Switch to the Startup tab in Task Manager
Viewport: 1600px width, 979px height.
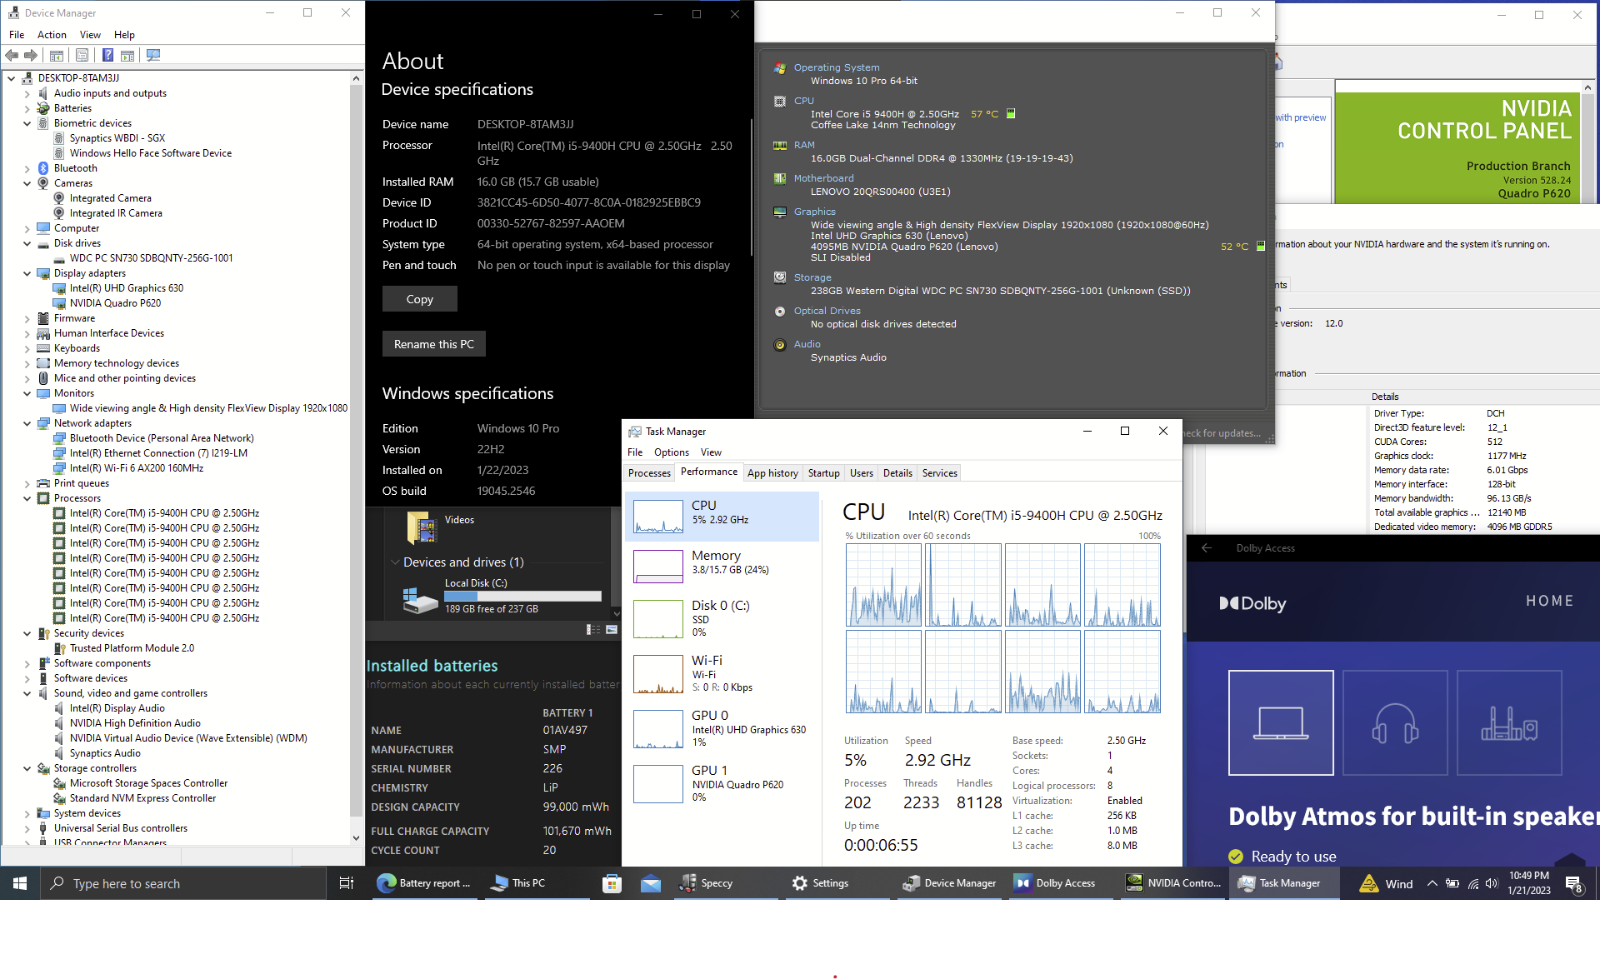click(x=824, y=473)
